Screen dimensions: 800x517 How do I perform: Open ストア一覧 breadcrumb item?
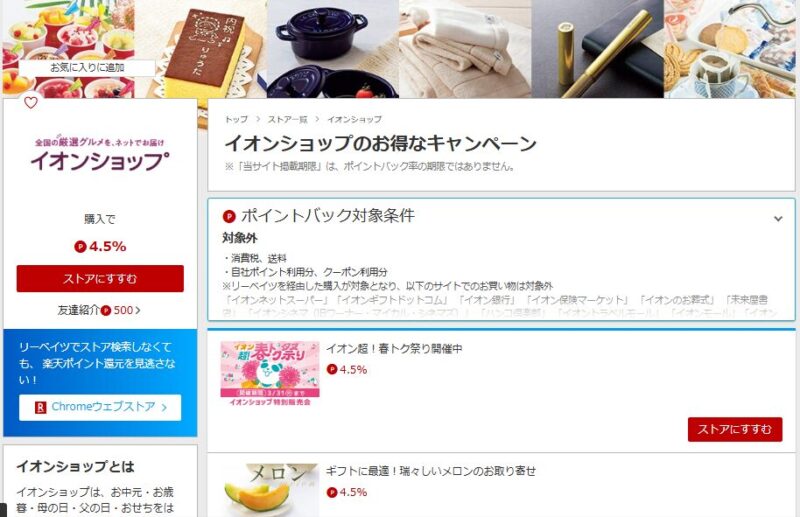288,119
